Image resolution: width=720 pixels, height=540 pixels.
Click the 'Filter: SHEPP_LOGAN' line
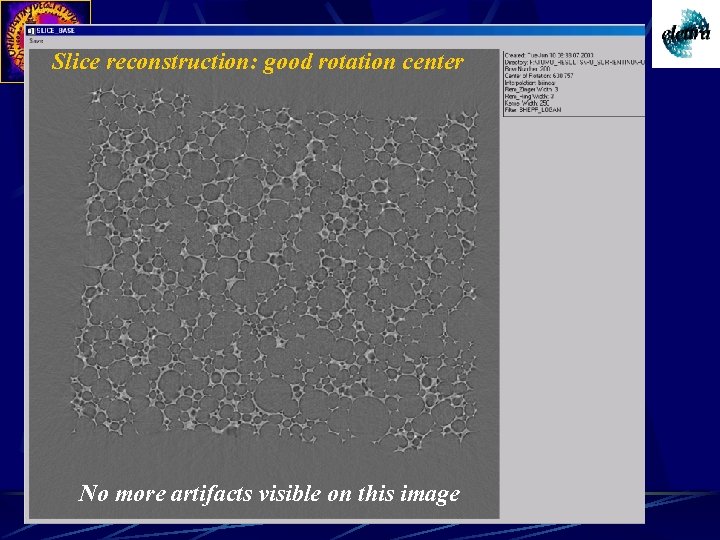[x=533, y=110]
